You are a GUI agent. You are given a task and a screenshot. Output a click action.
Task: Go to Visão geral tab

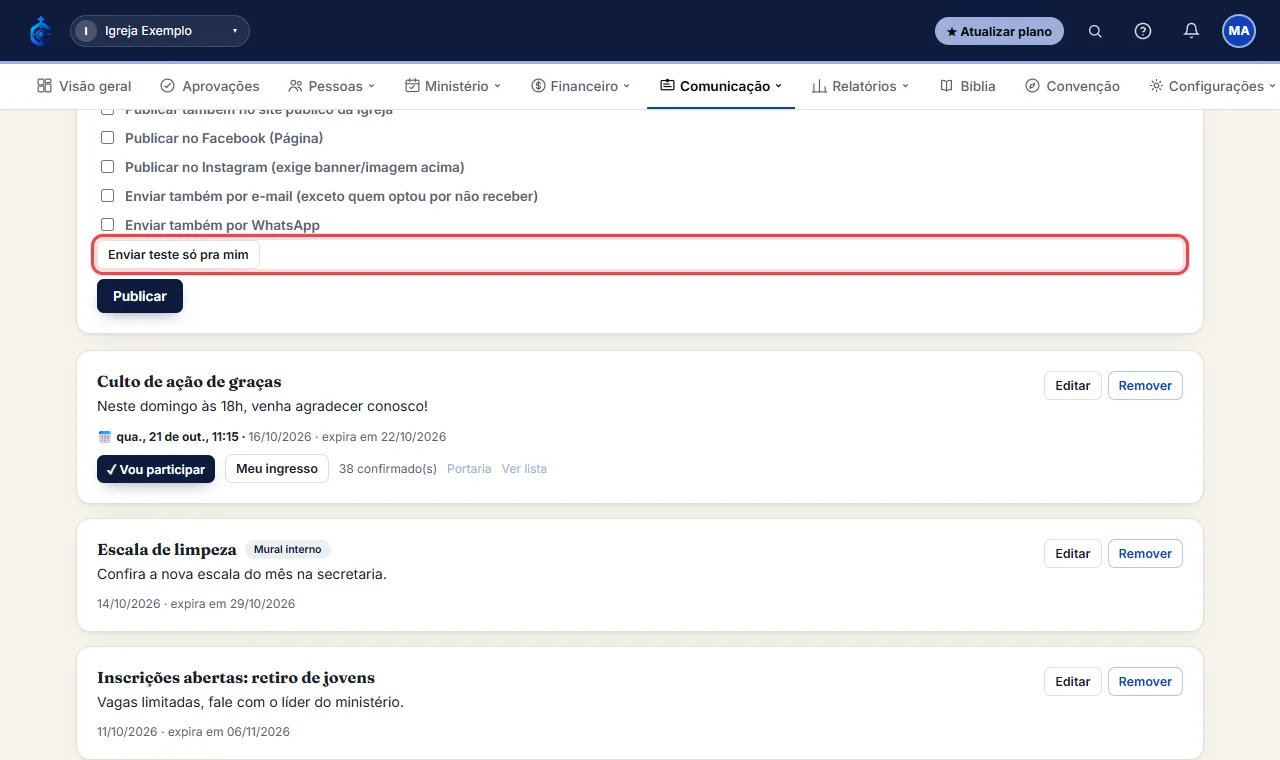coord(84,86)
